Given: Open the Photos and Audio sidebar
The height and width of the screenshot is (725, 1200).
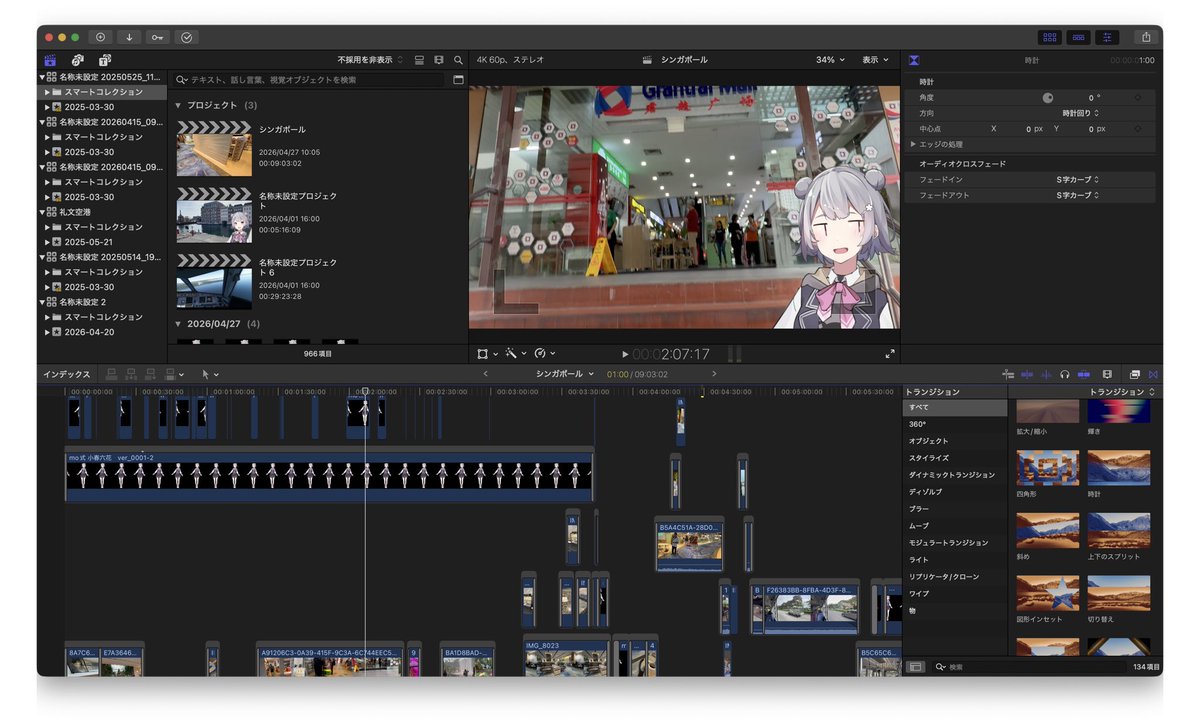Looking at the screenshot, I should pos(77,60).
